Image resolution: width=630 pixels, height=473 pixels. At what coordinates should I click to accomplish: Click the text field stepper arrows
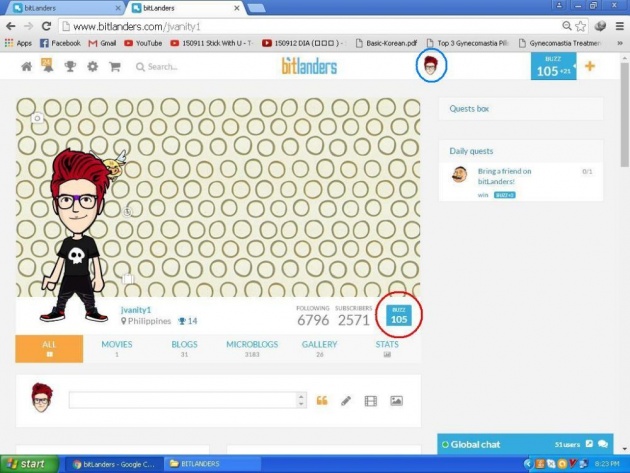click(301, 400)
